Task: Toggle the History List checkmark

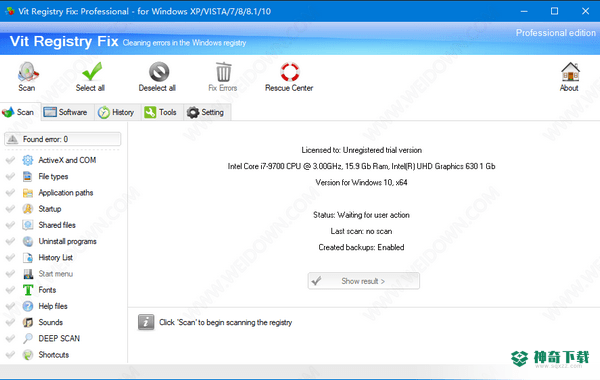Action: click(10, 258)
